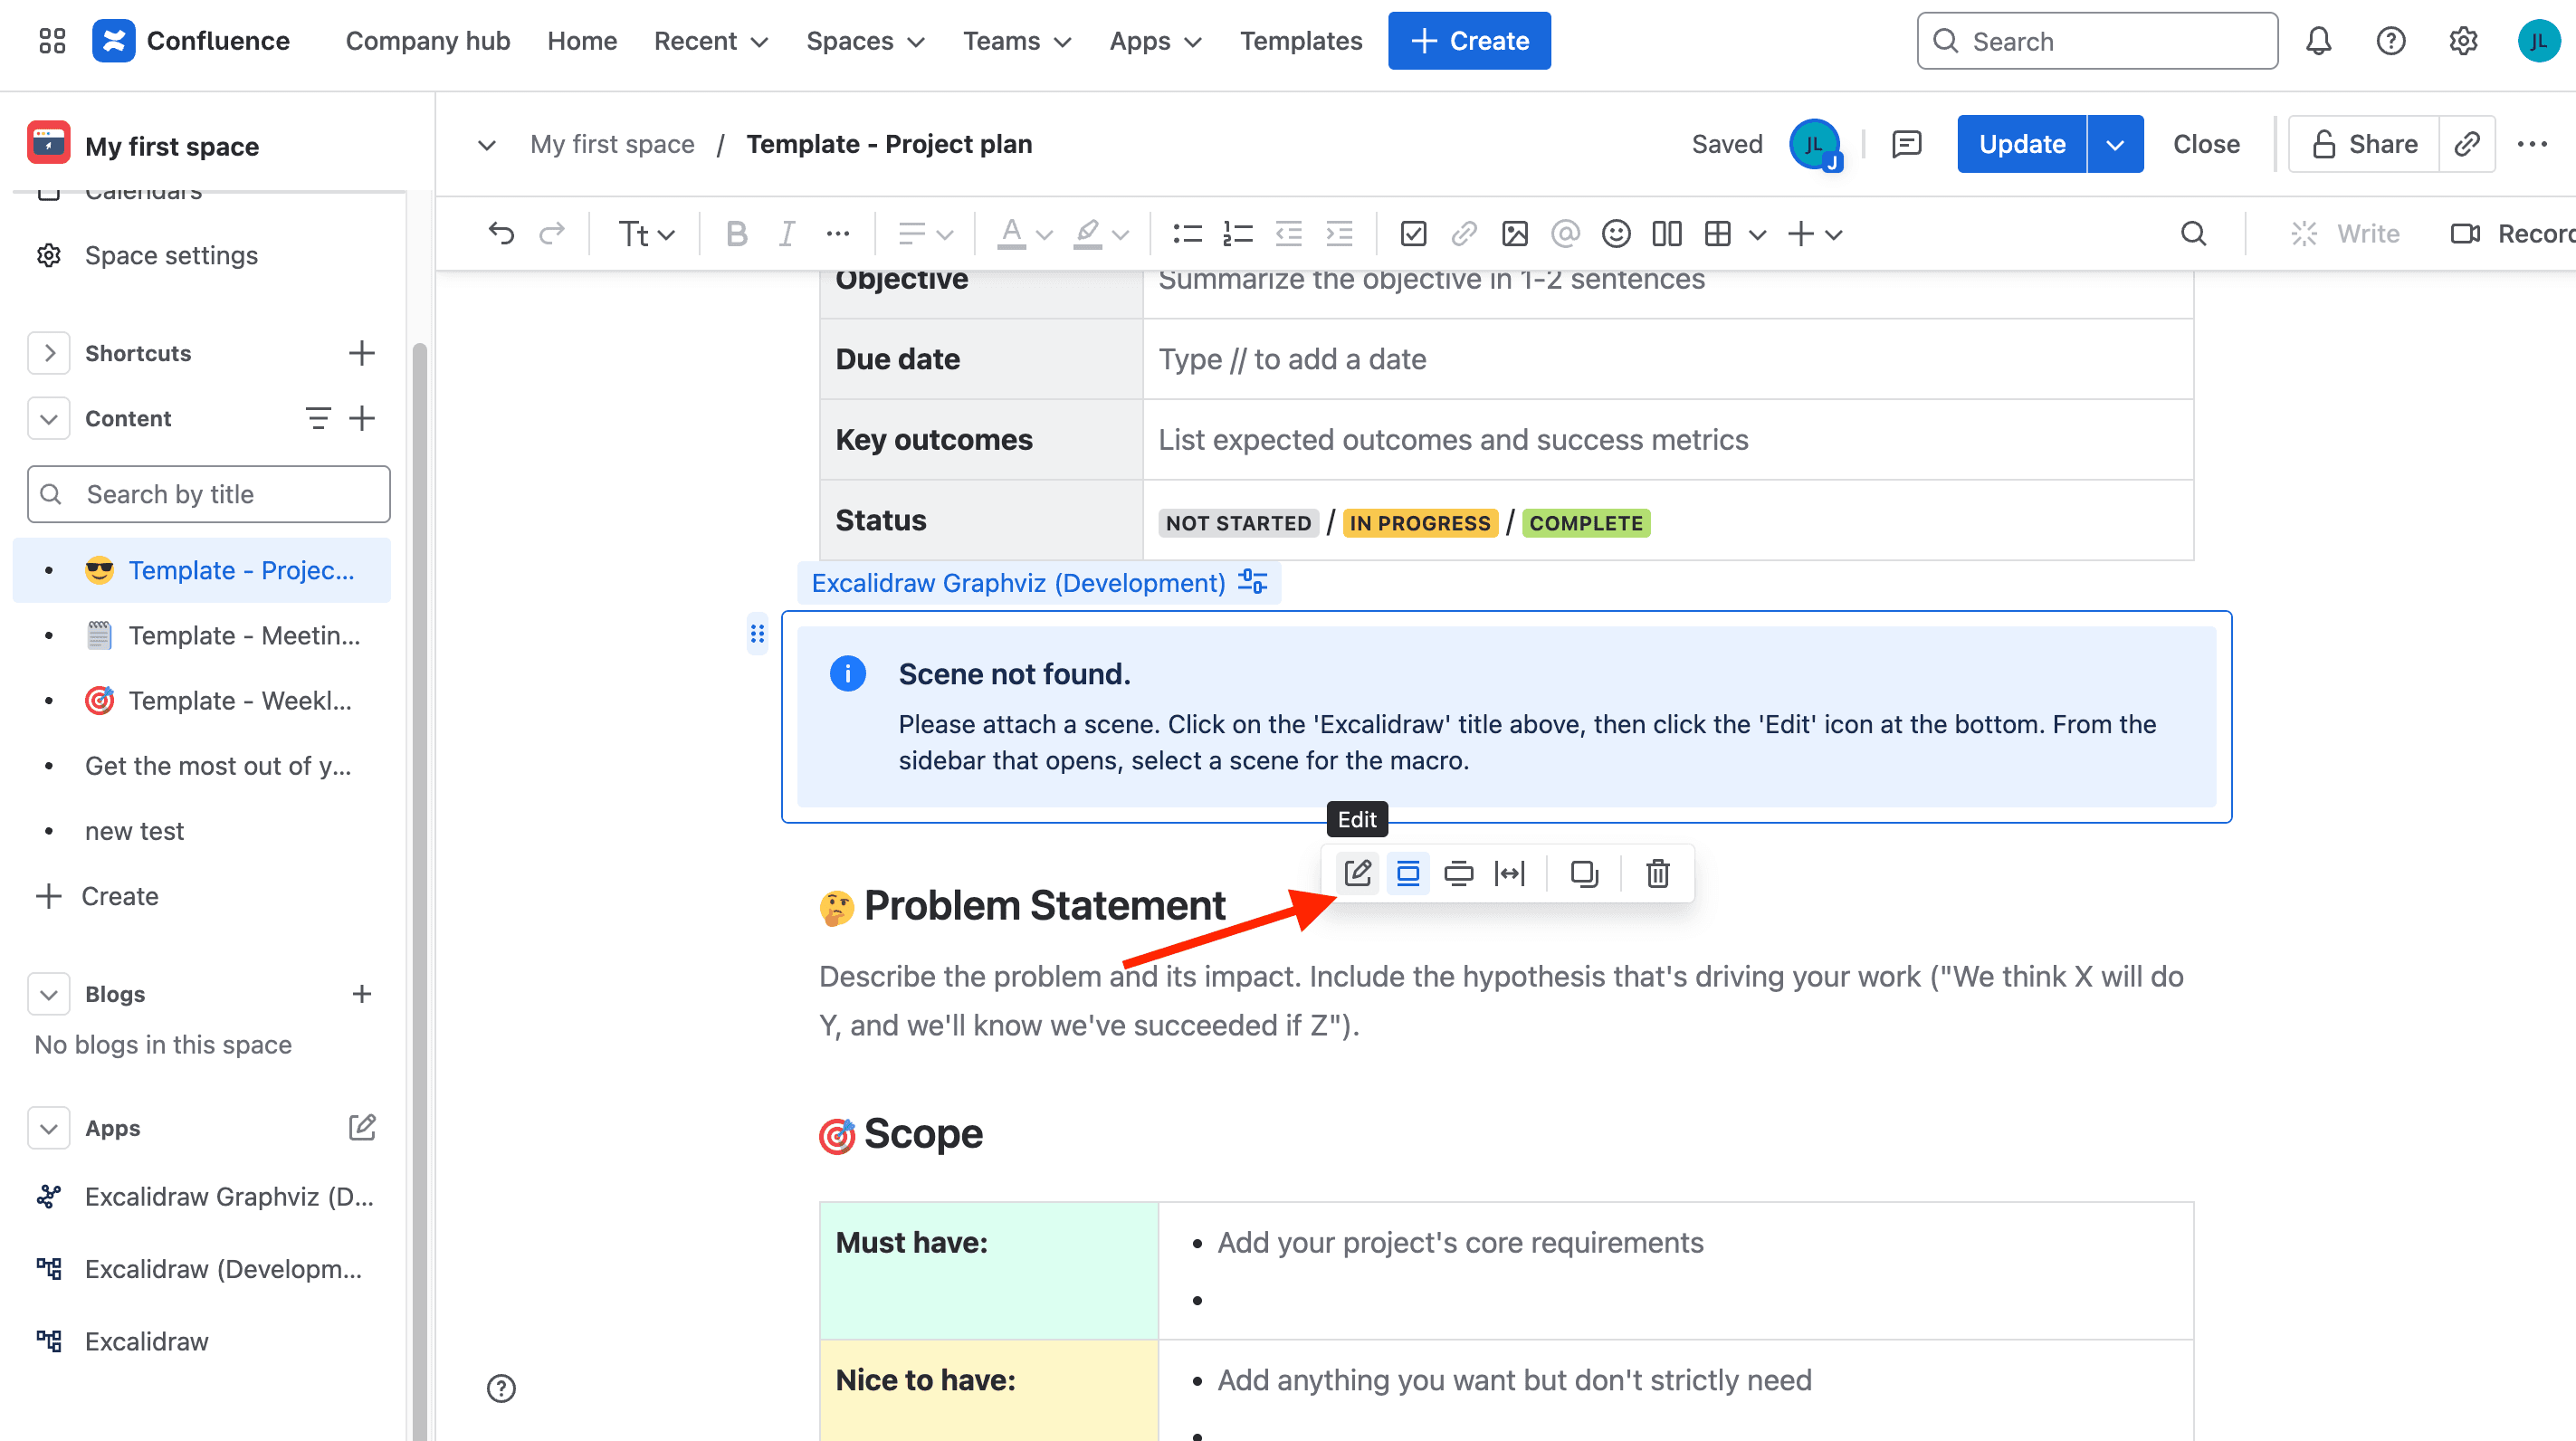Image resolution: width=2576 pixels, height=1441 pixels.
Task: Go to Company hub
Action: [x=428, y=41]
